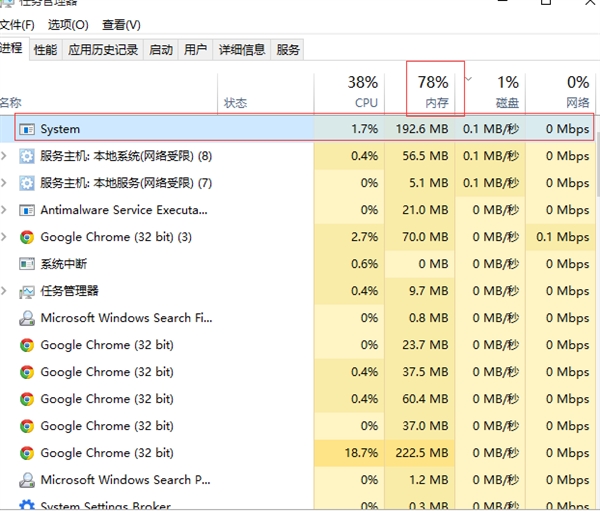Click the Microsoft Windows Search Fi... icon

[x=27, y=318]
